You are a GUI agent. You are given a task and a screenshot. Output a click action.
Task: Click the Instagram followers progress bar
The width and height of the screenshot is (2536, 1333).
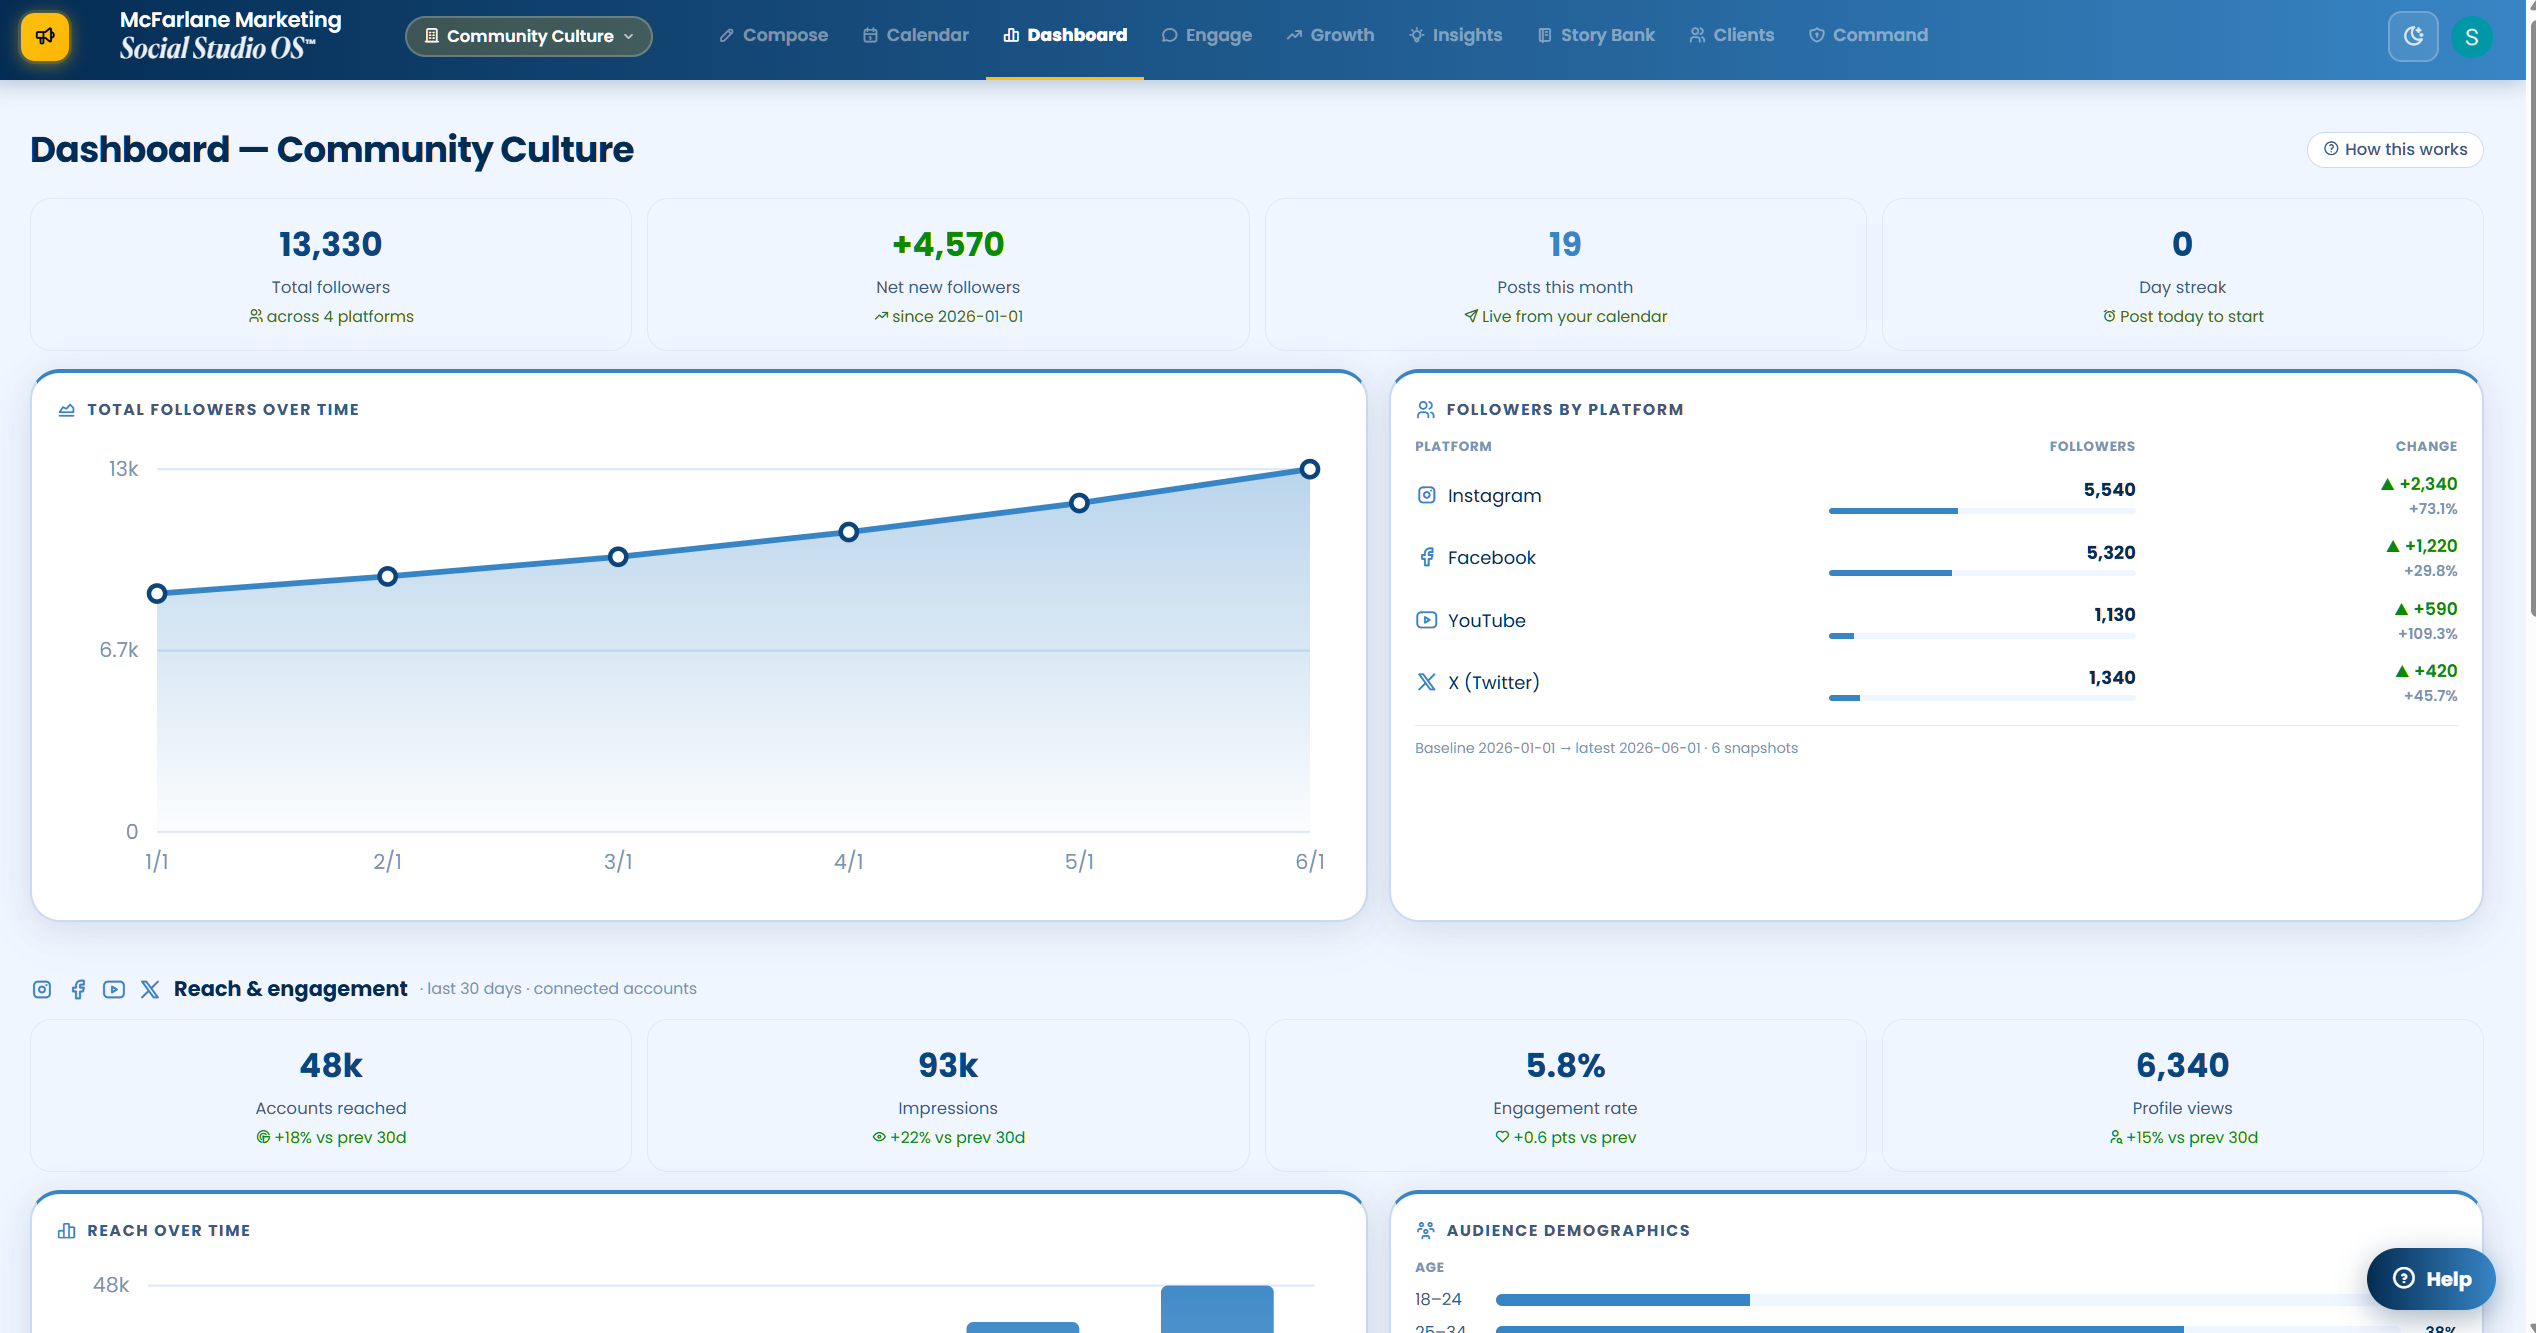1982,511
